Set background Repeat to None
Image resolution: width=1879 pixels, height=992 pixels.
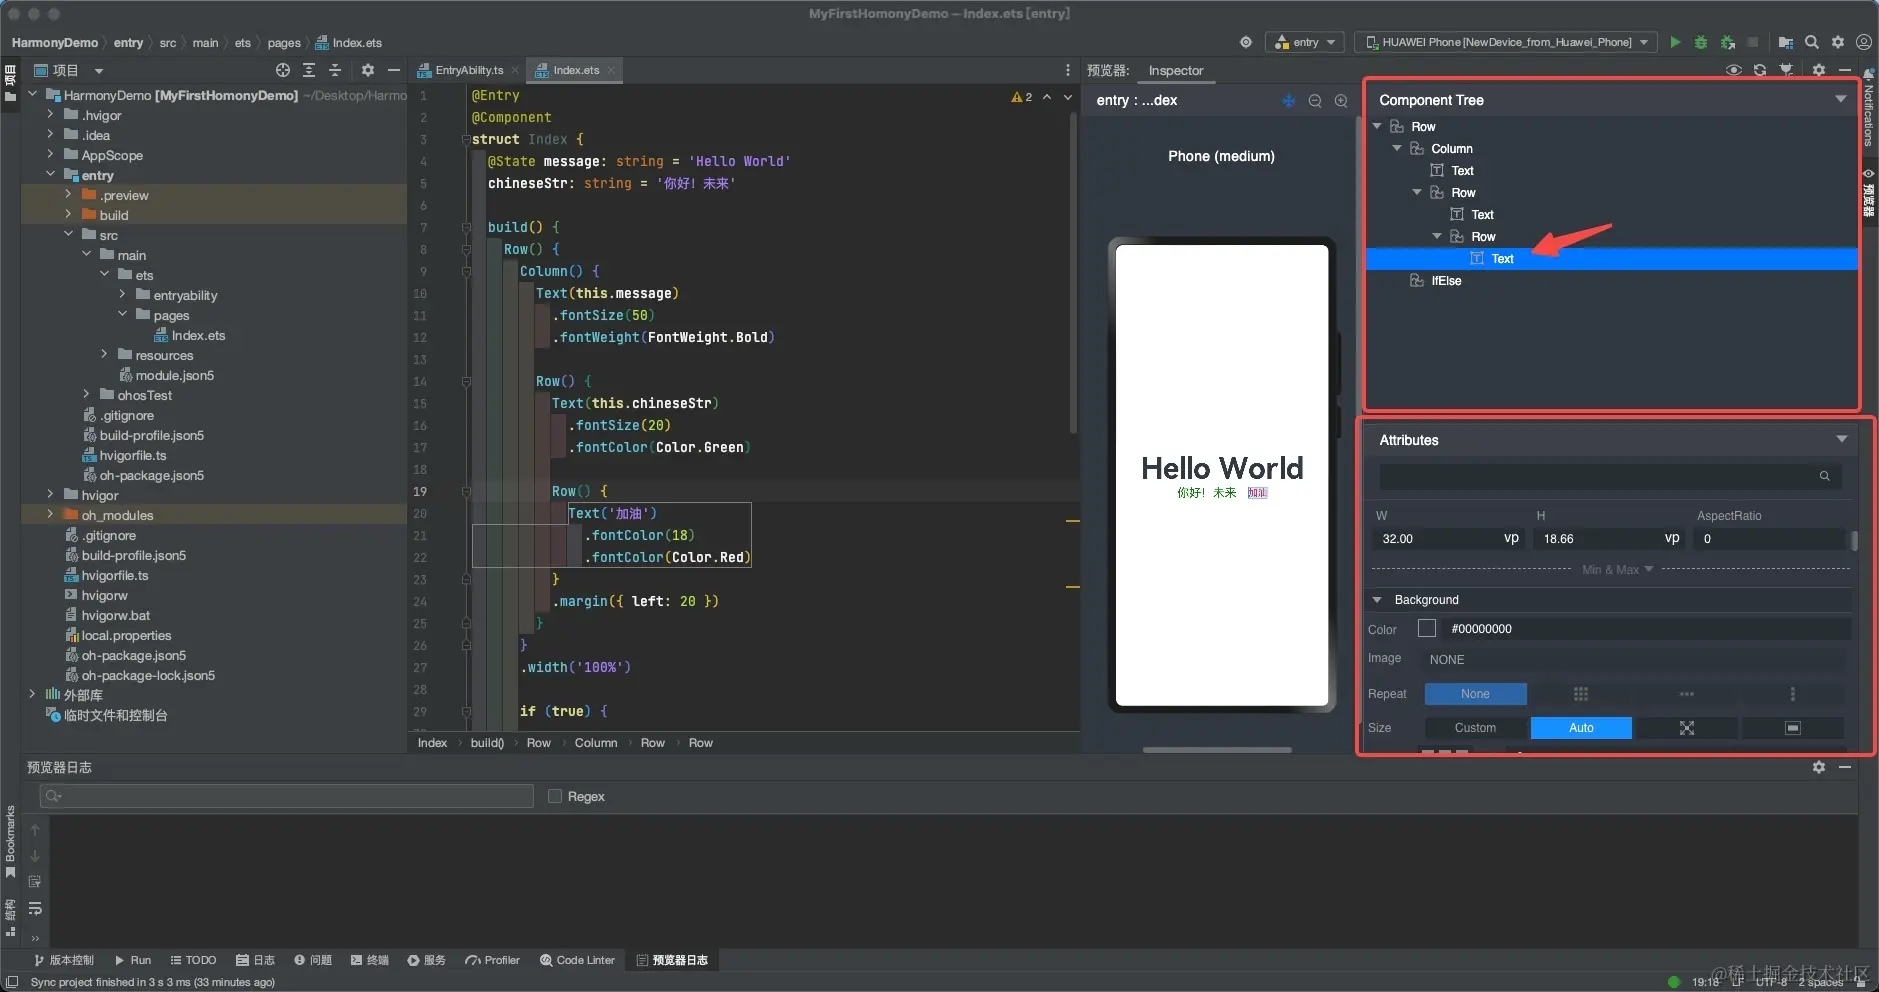1475,694
